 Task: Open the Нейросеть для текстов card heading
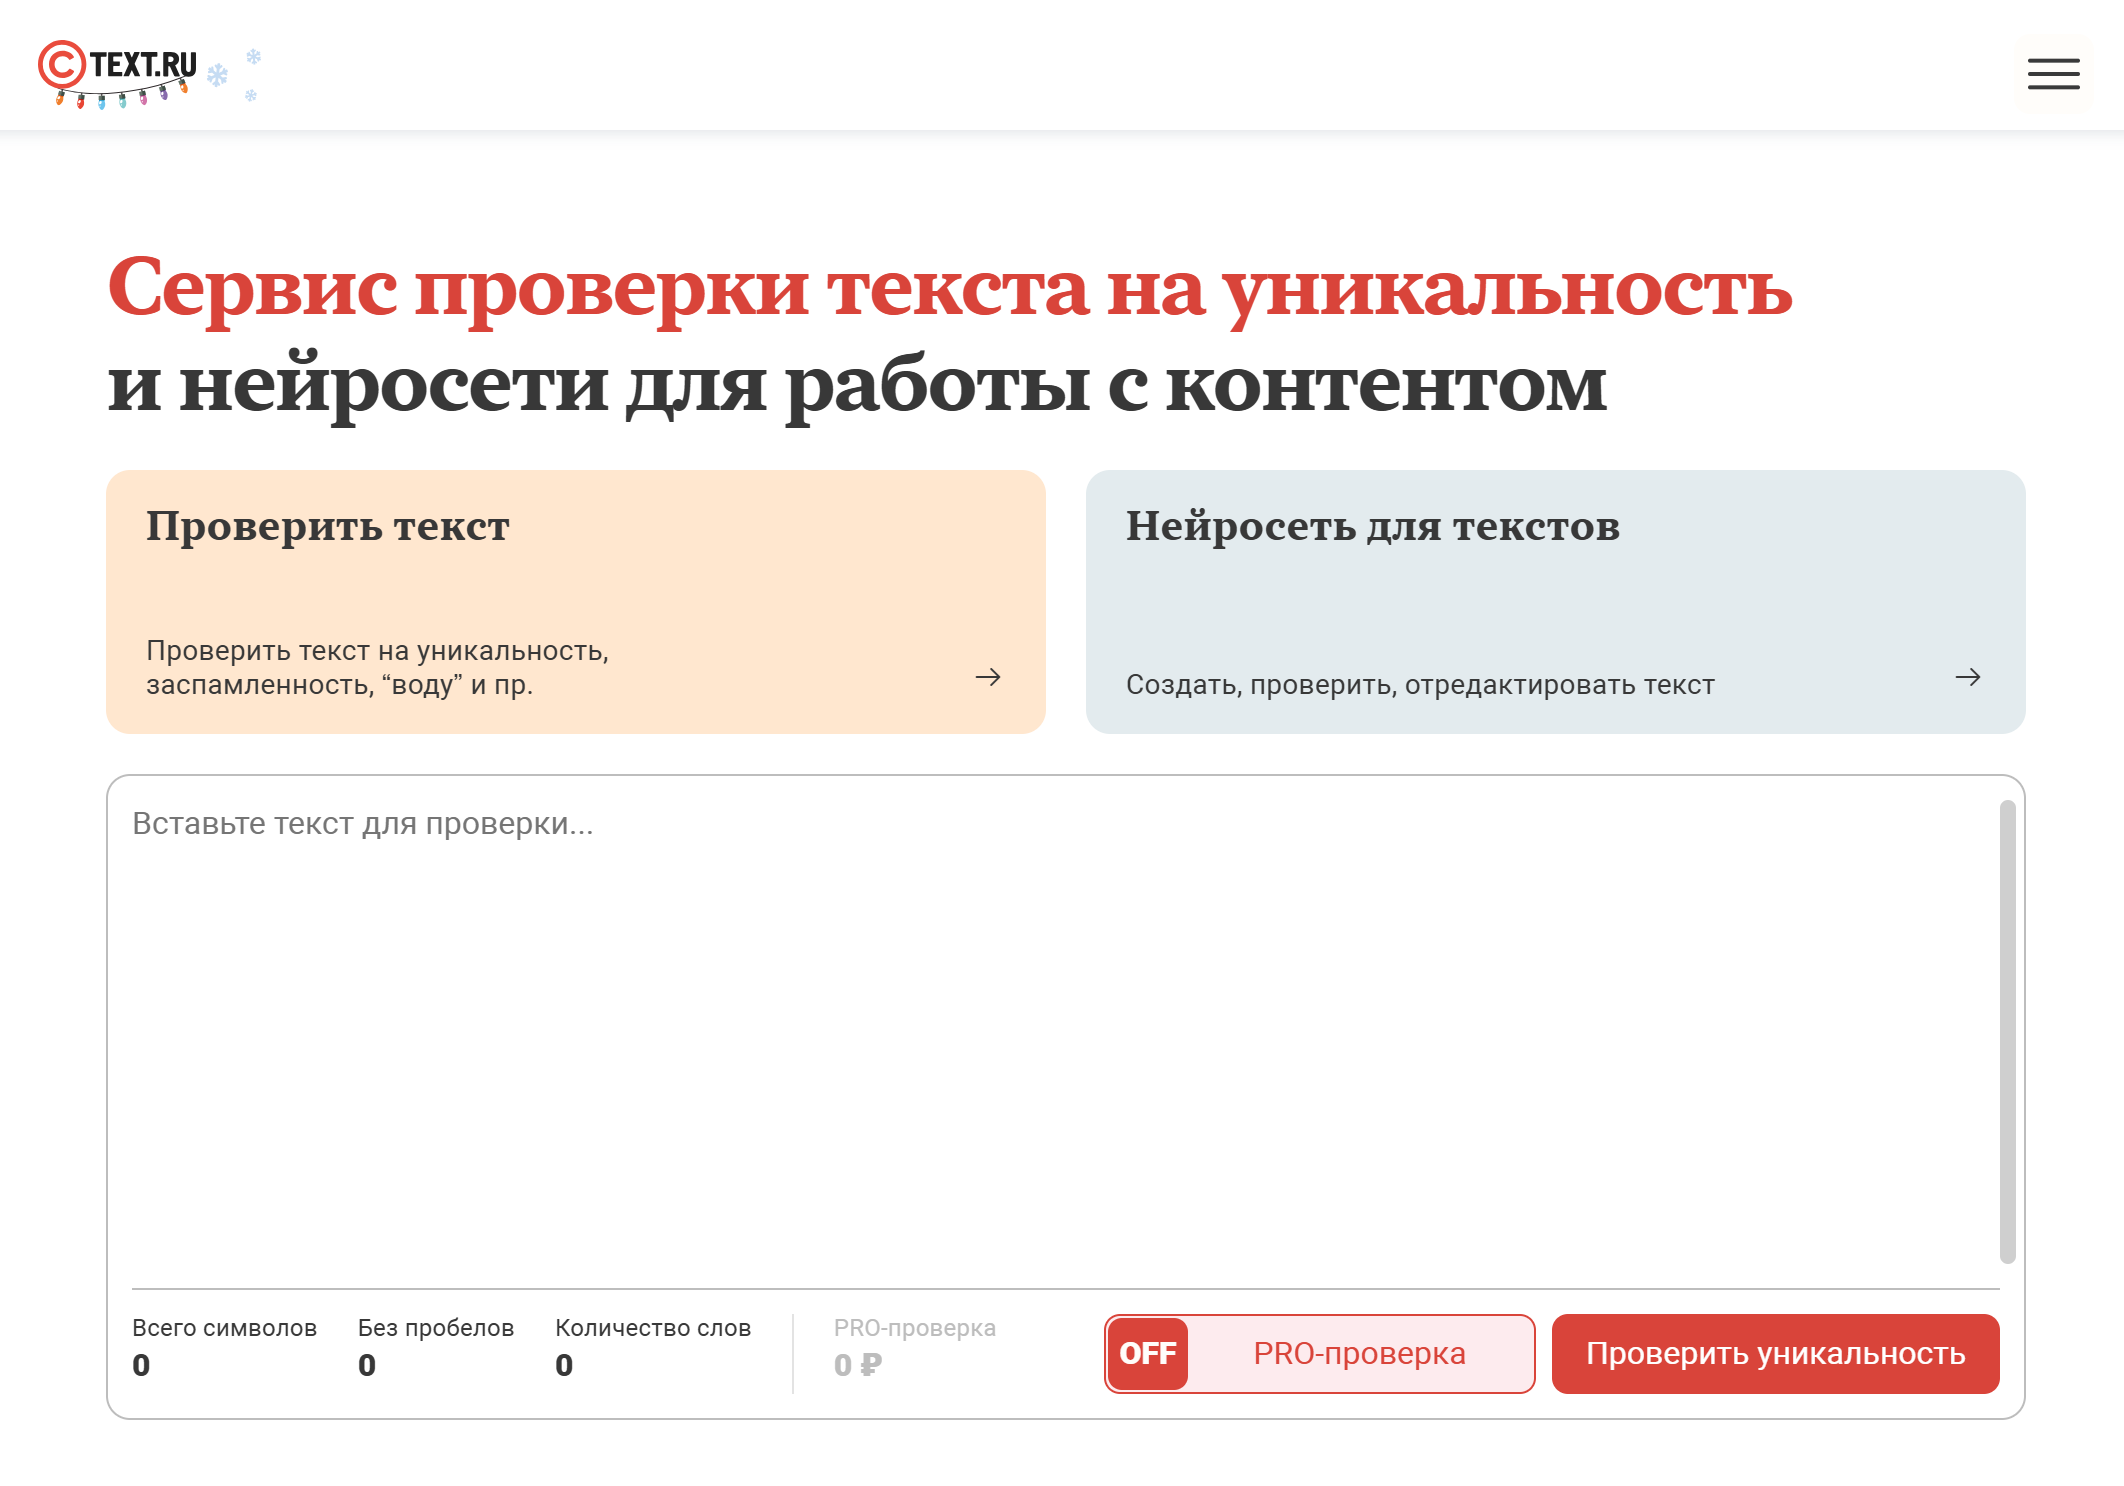pos(1373,526)
